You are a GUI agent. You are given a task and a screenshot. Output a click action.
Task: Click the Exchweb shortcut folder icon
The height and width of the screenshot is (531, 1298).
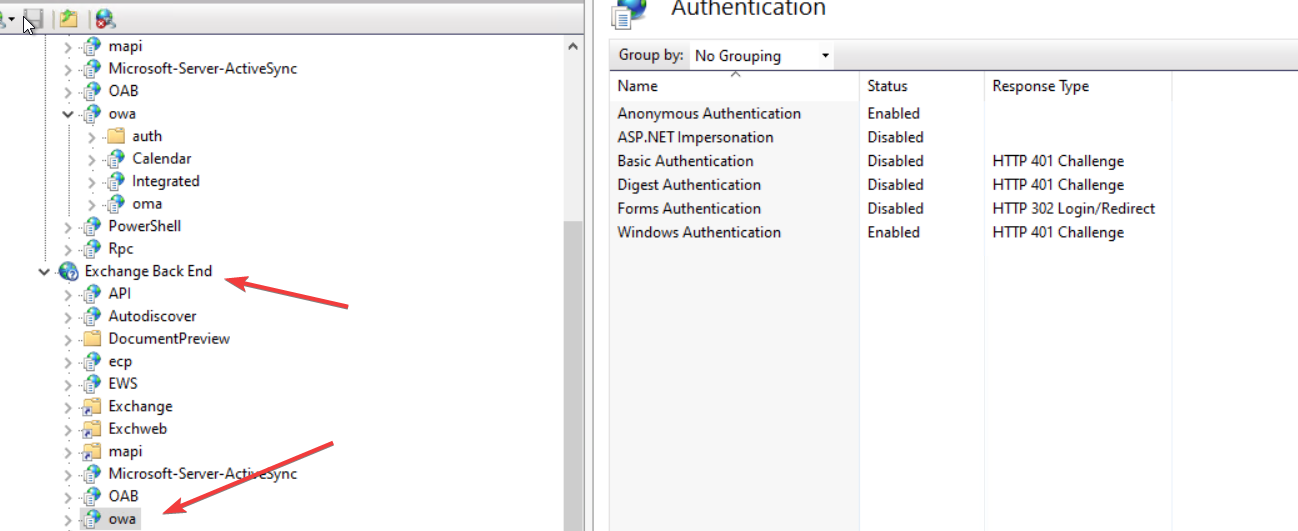[92, 428]
